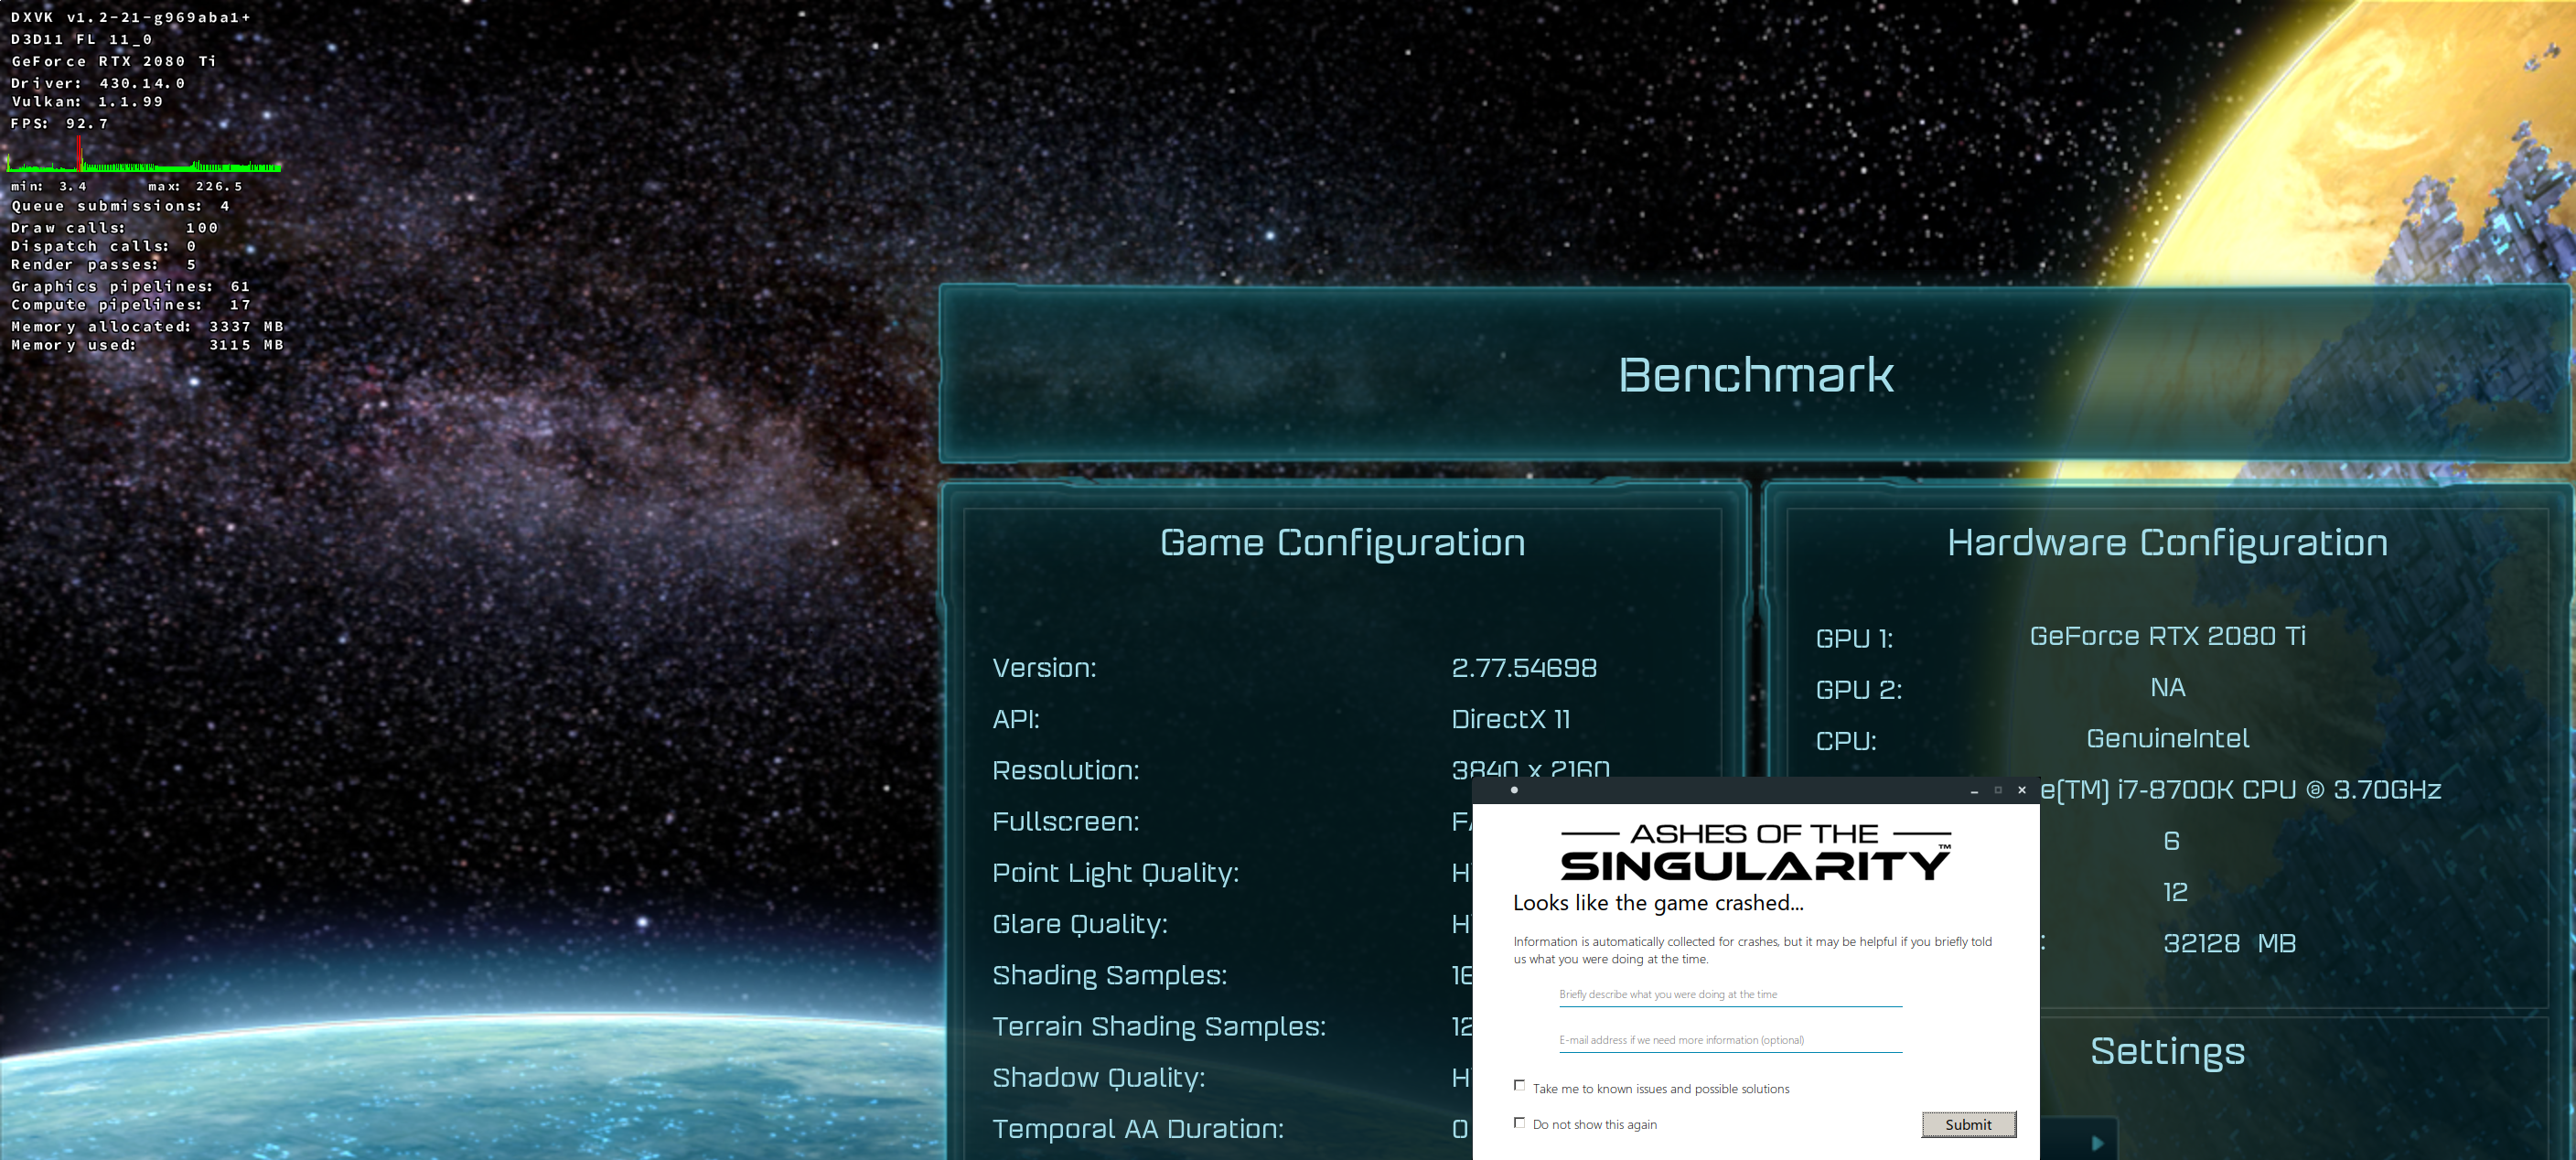
Task: Click the FPS frametime graph in the DXVK overlay
Action: pyautogui.click(x=145, y=155)
